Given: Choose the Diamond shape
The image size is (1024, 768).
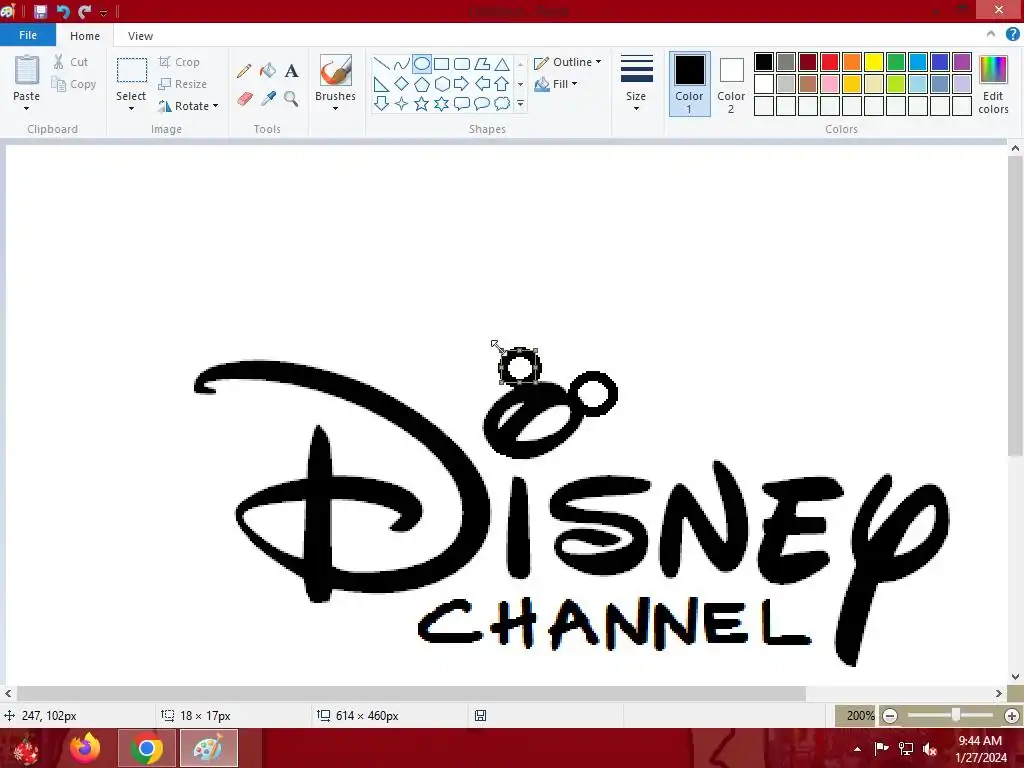Looking at the screenshot, I should click(x=402, y=84).
